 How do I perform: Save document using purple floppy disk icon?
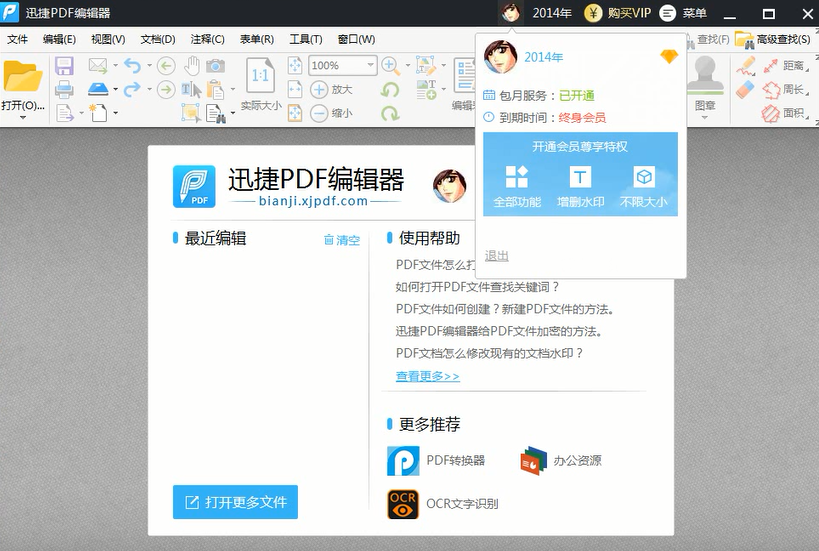64,66
